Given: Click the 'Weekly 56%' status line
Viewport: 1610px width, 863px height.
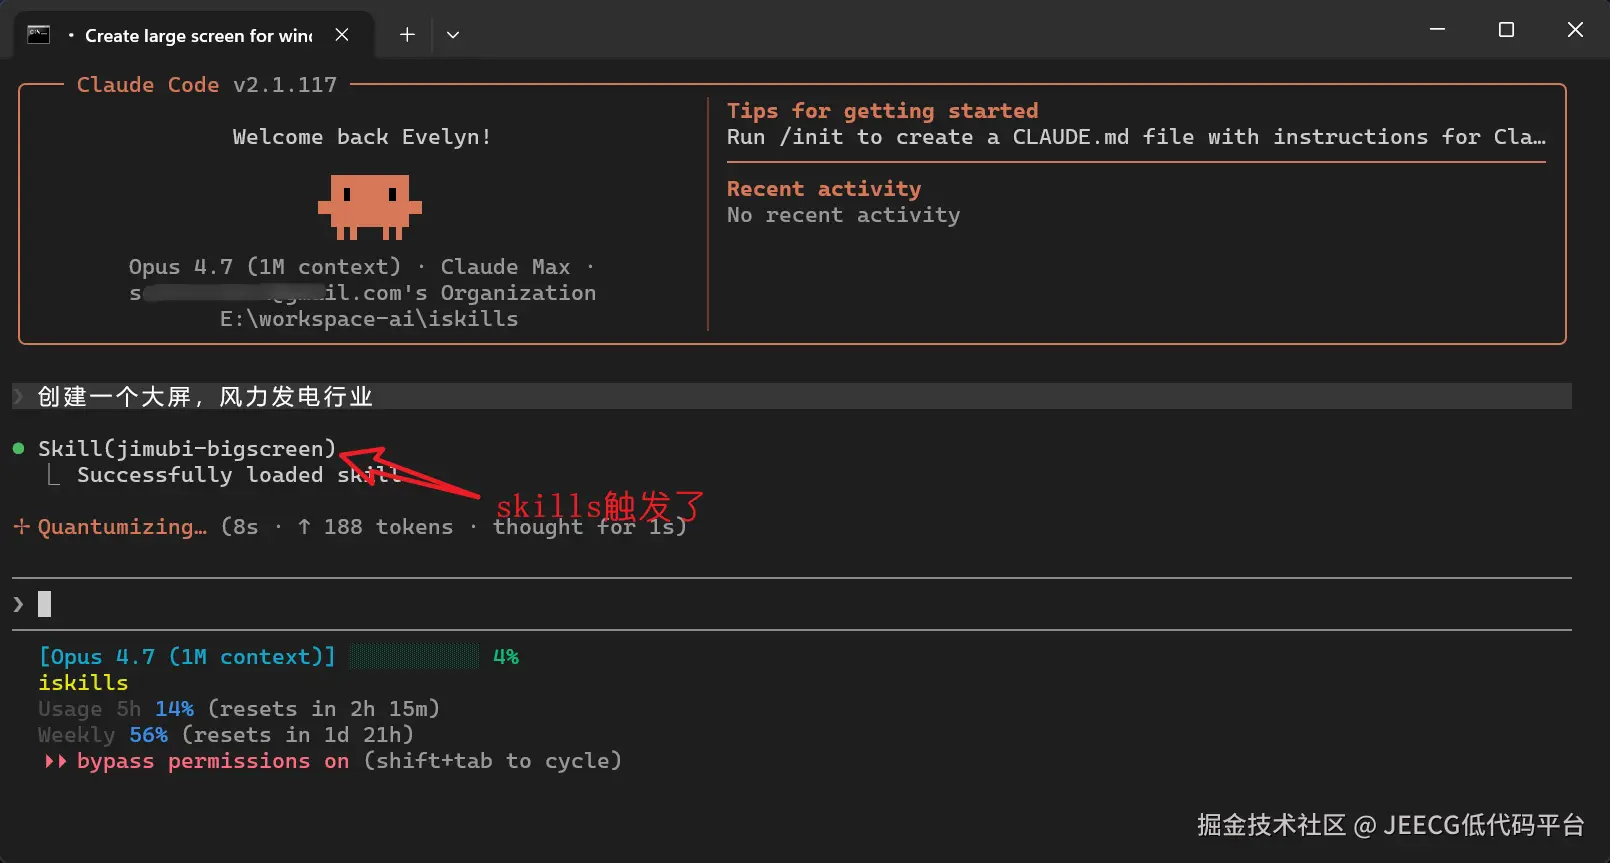Looking at the screenshot, I should 226,735.
